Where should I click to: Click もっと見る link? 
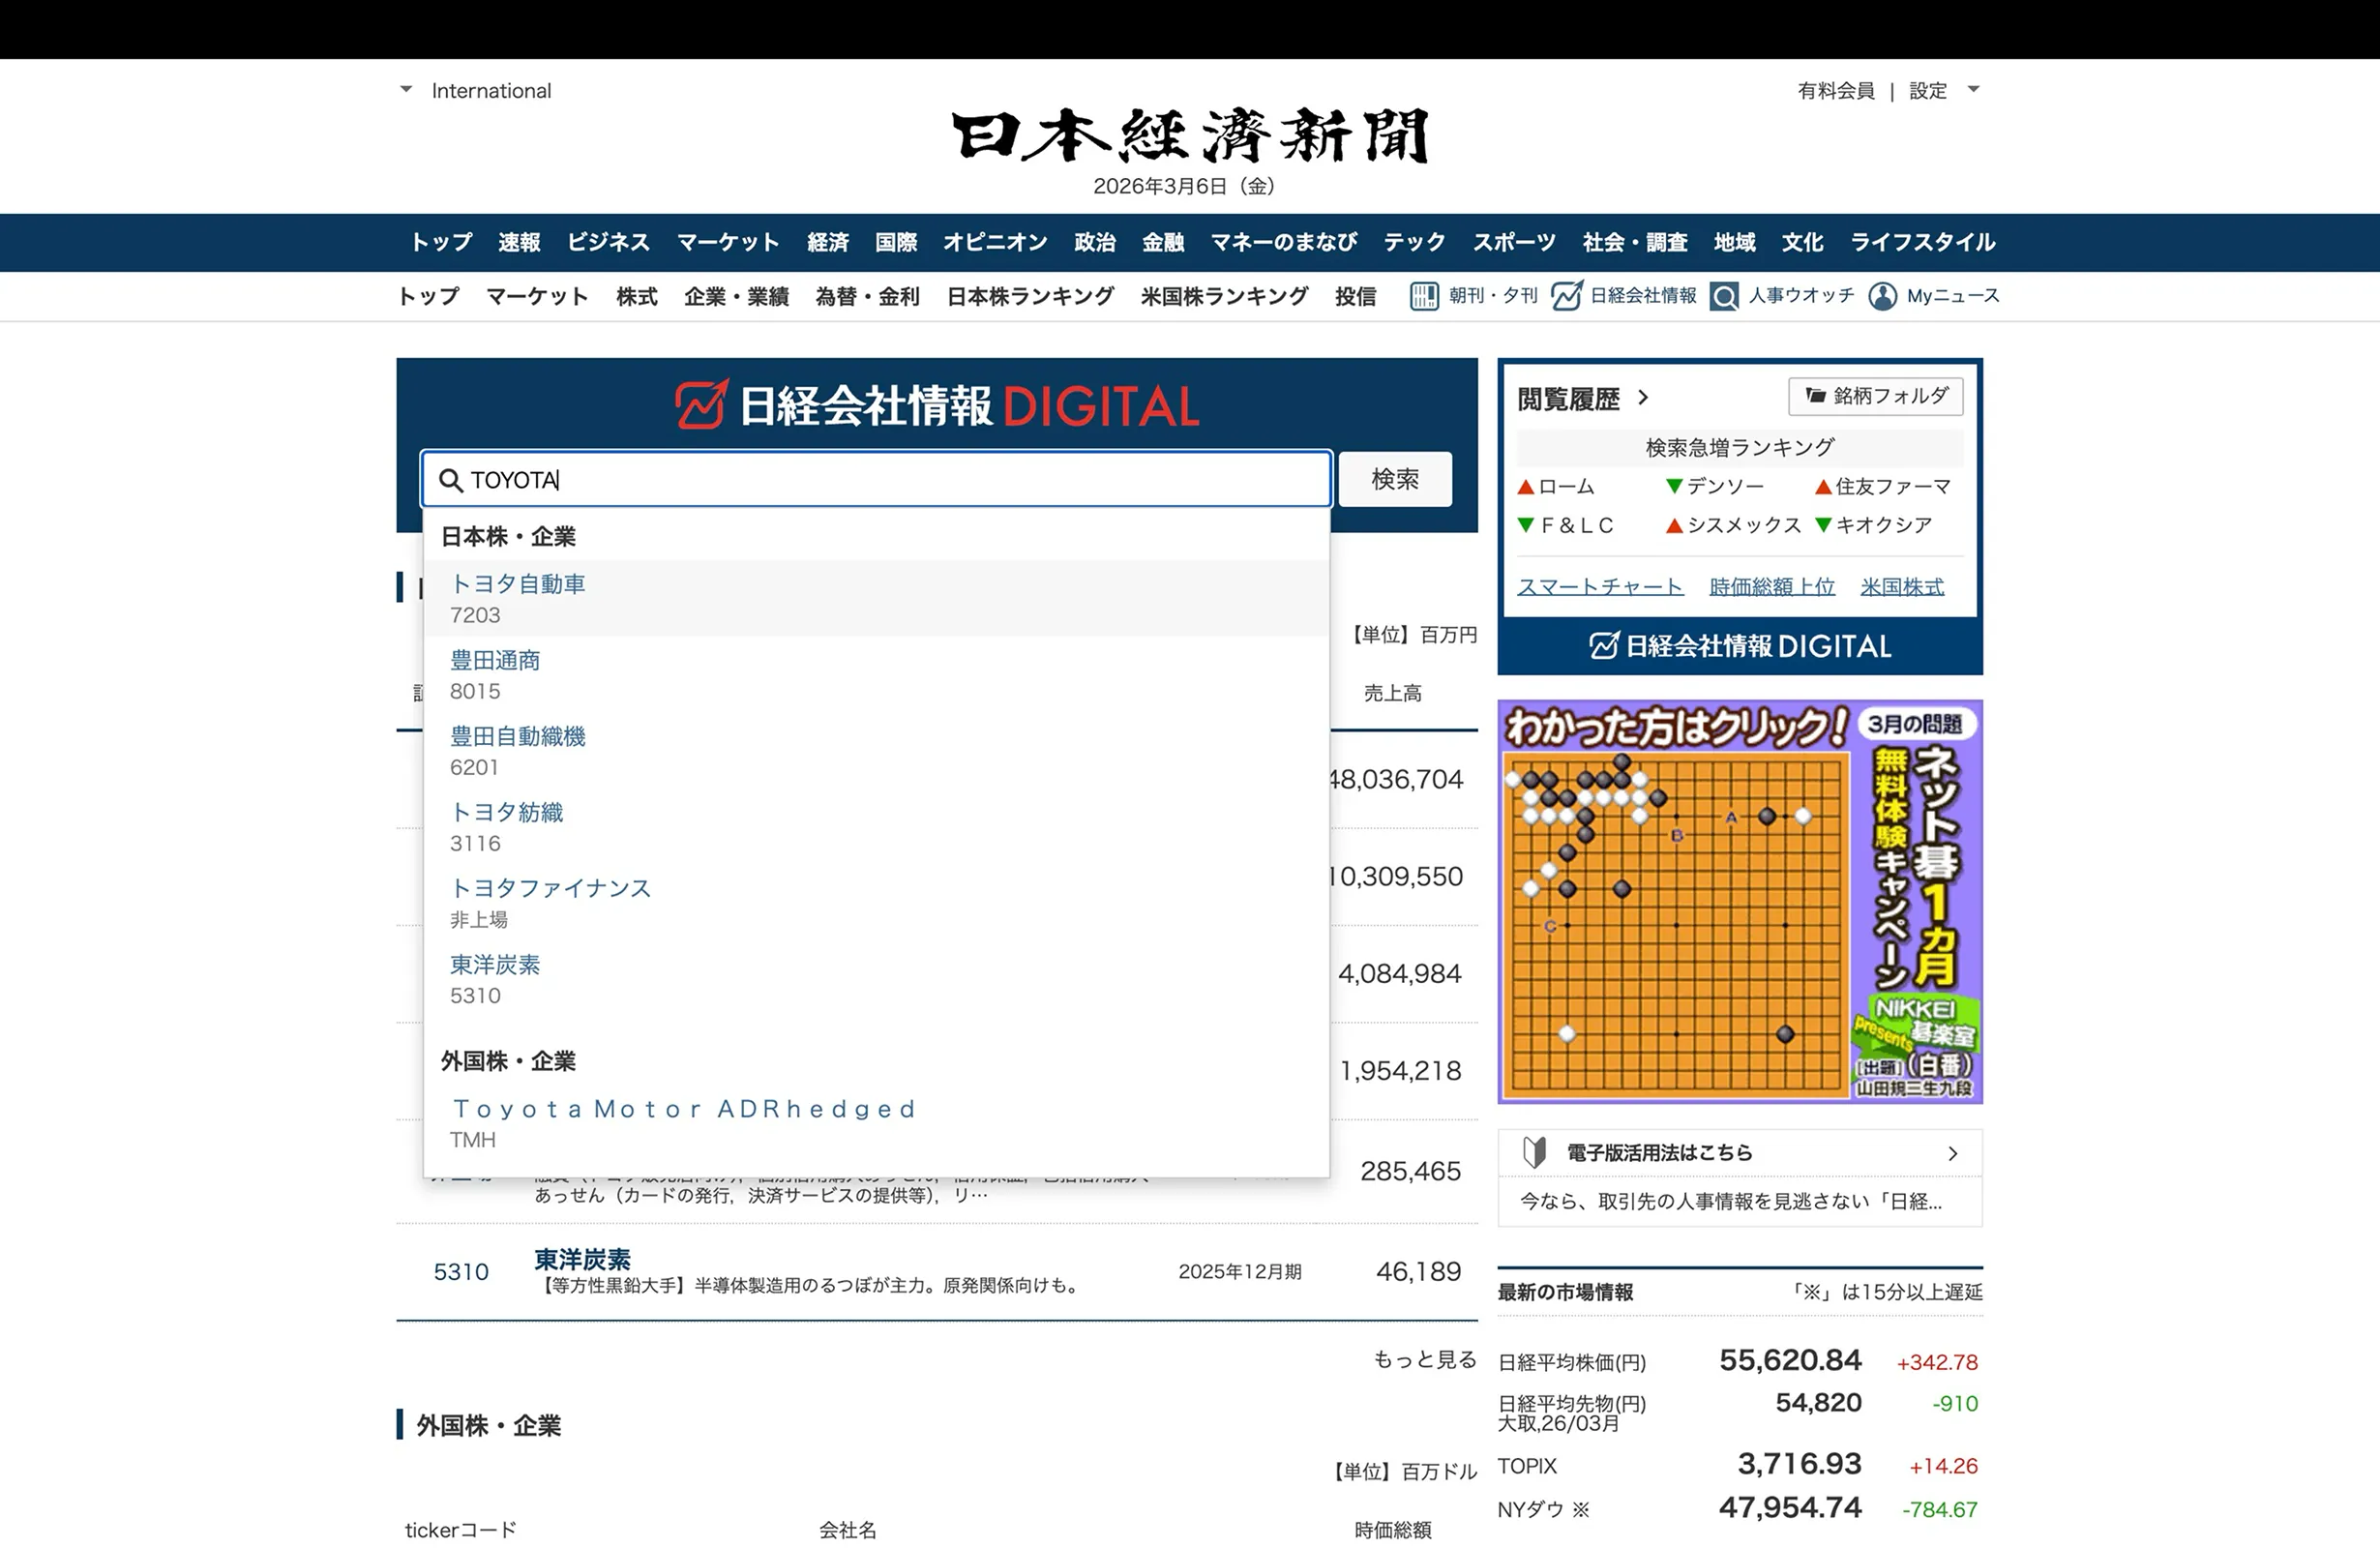(x=1425, y=1360)
